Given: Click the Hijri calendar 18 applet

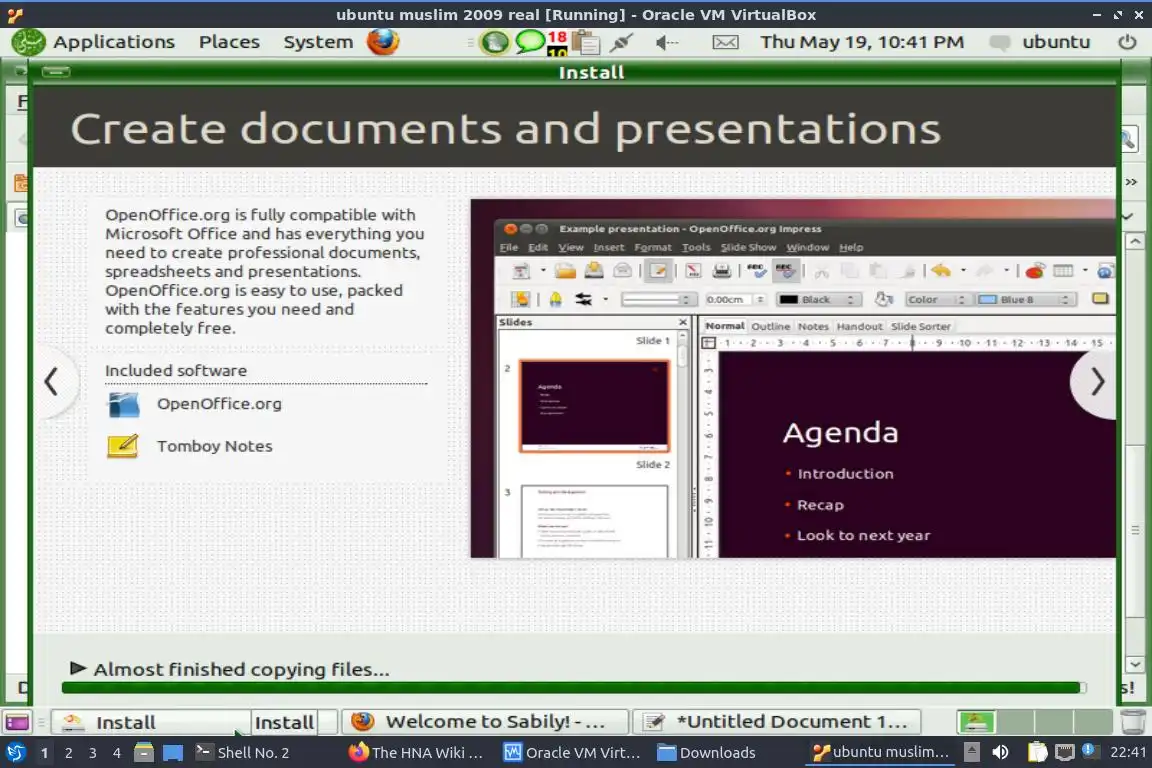Looking at the screenshot, I should (557, 43).
